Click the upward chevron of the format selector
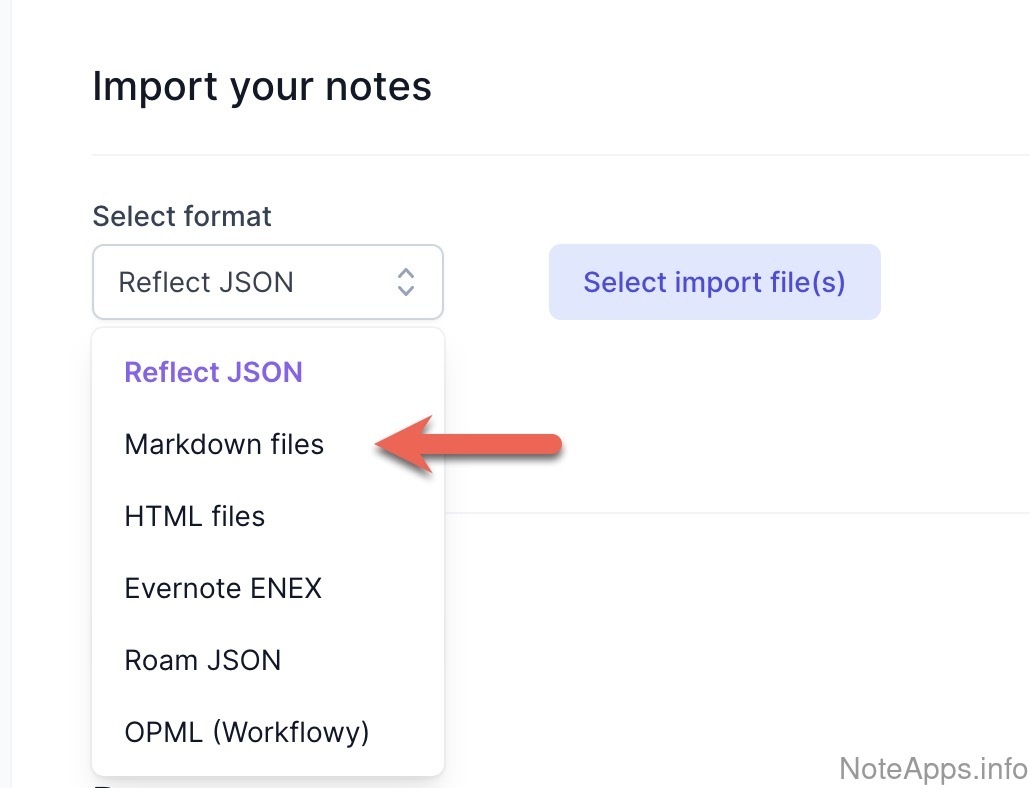 tap(406, 272)
